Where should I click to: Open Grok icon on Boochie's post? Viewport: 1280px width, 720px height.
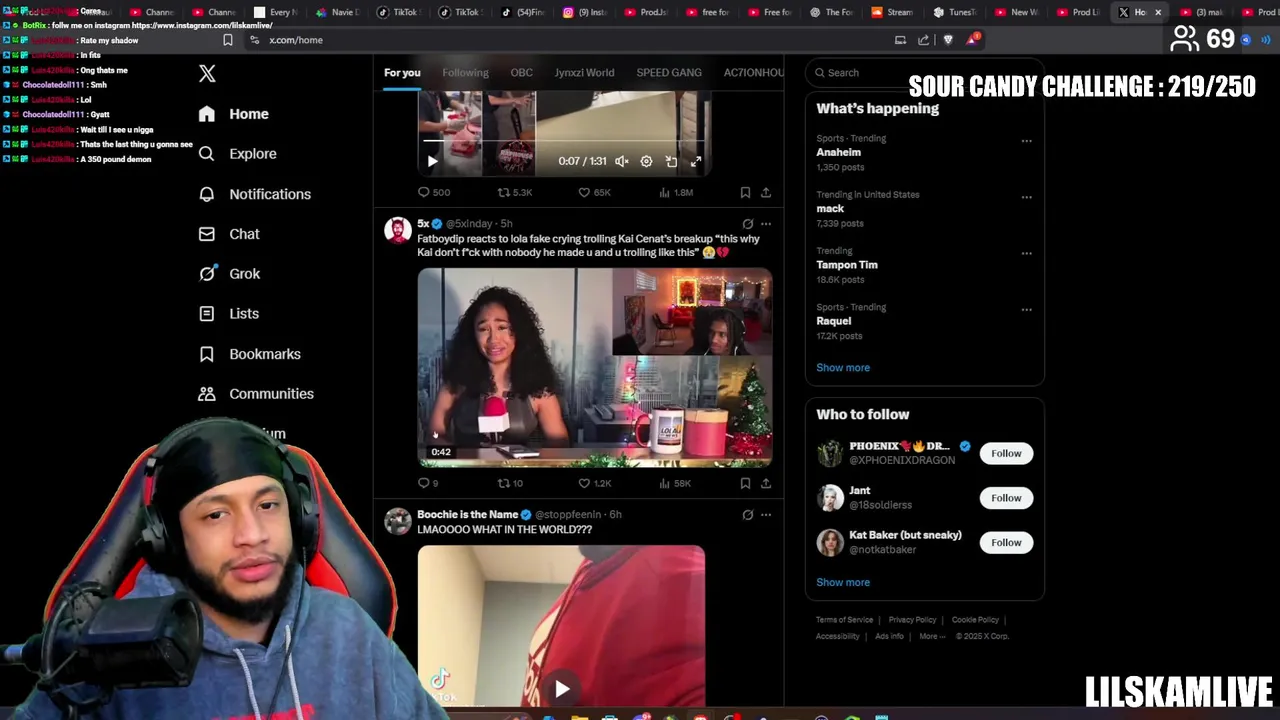748,515
